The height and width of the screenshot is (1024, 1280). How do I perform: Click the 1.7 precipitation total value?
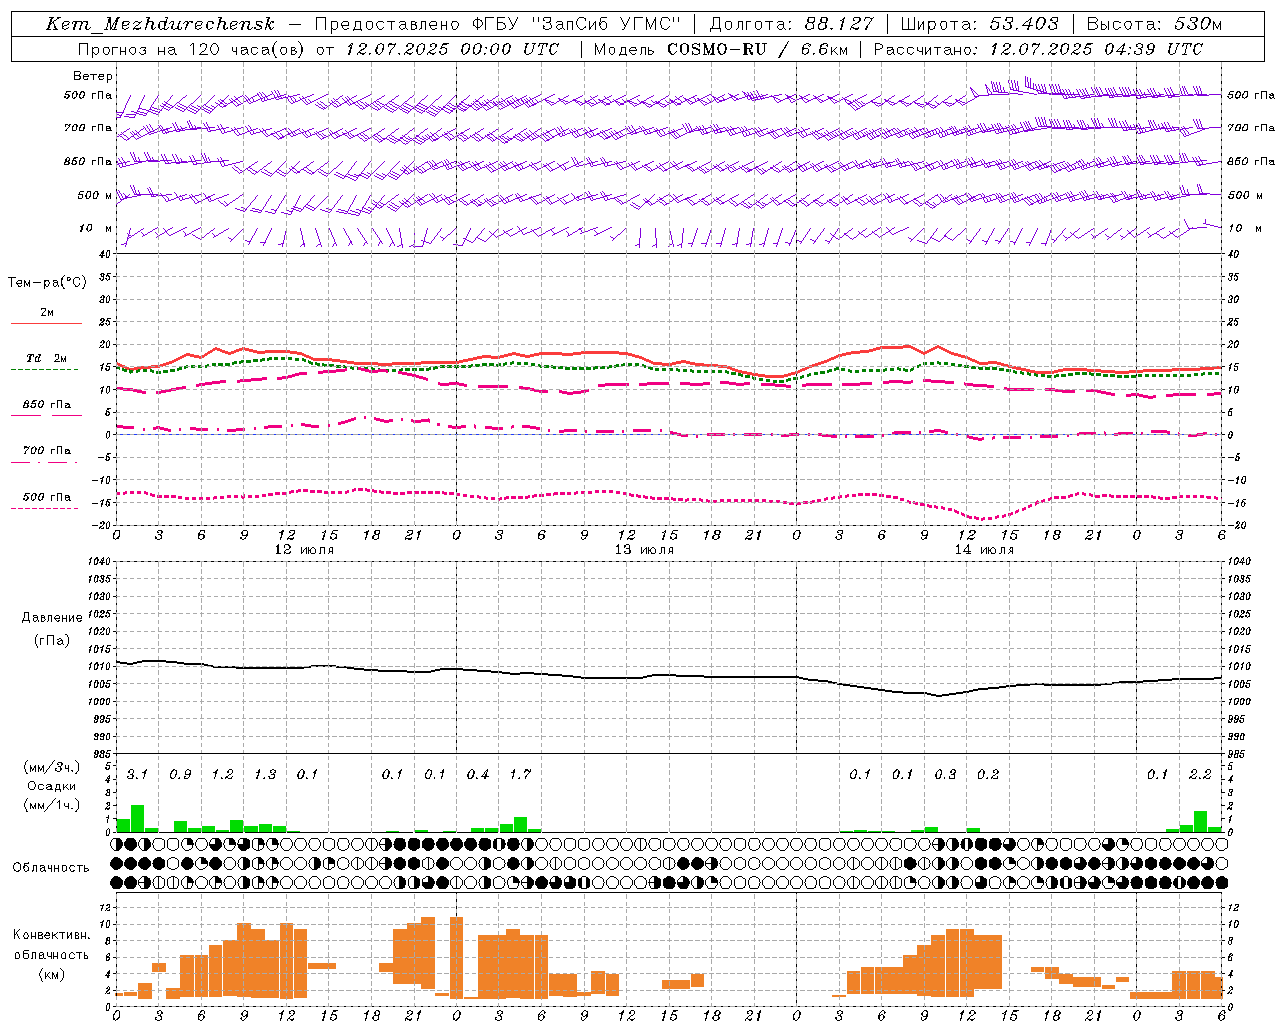point(520,774)
